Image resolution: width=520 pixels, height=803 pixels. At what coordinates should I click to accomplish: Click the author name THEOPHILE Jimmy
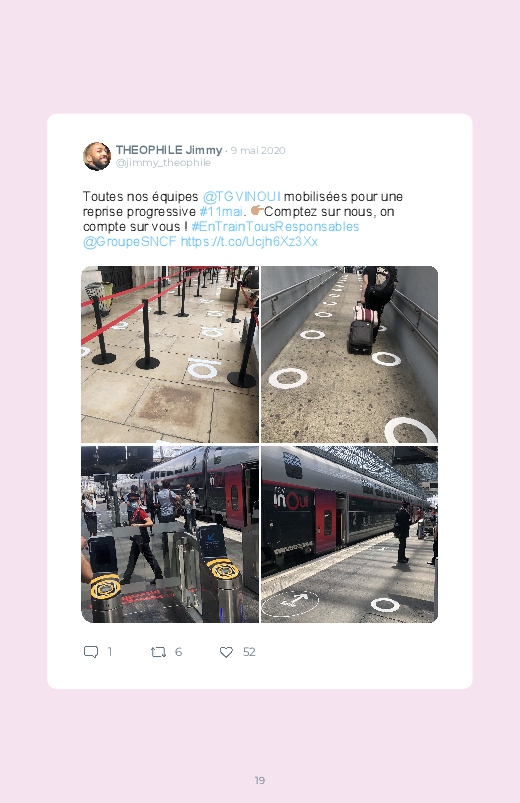[169, 150]
